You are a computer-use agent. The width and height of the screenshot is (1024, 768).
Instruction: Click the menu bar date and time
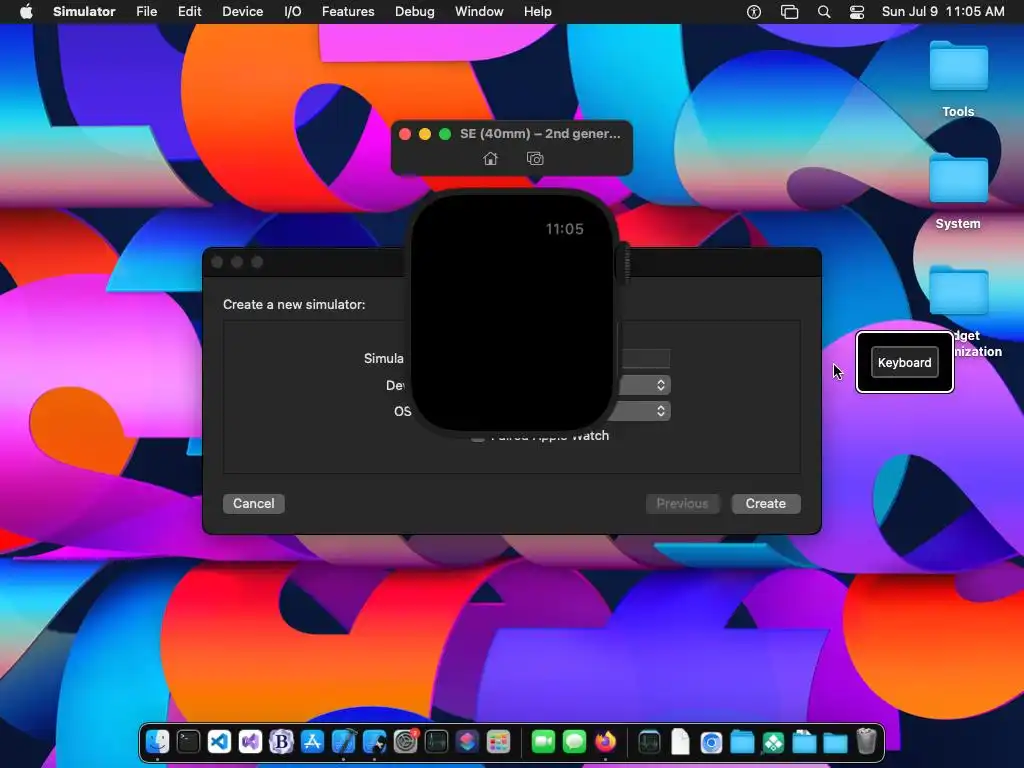(x=943, y=12)
